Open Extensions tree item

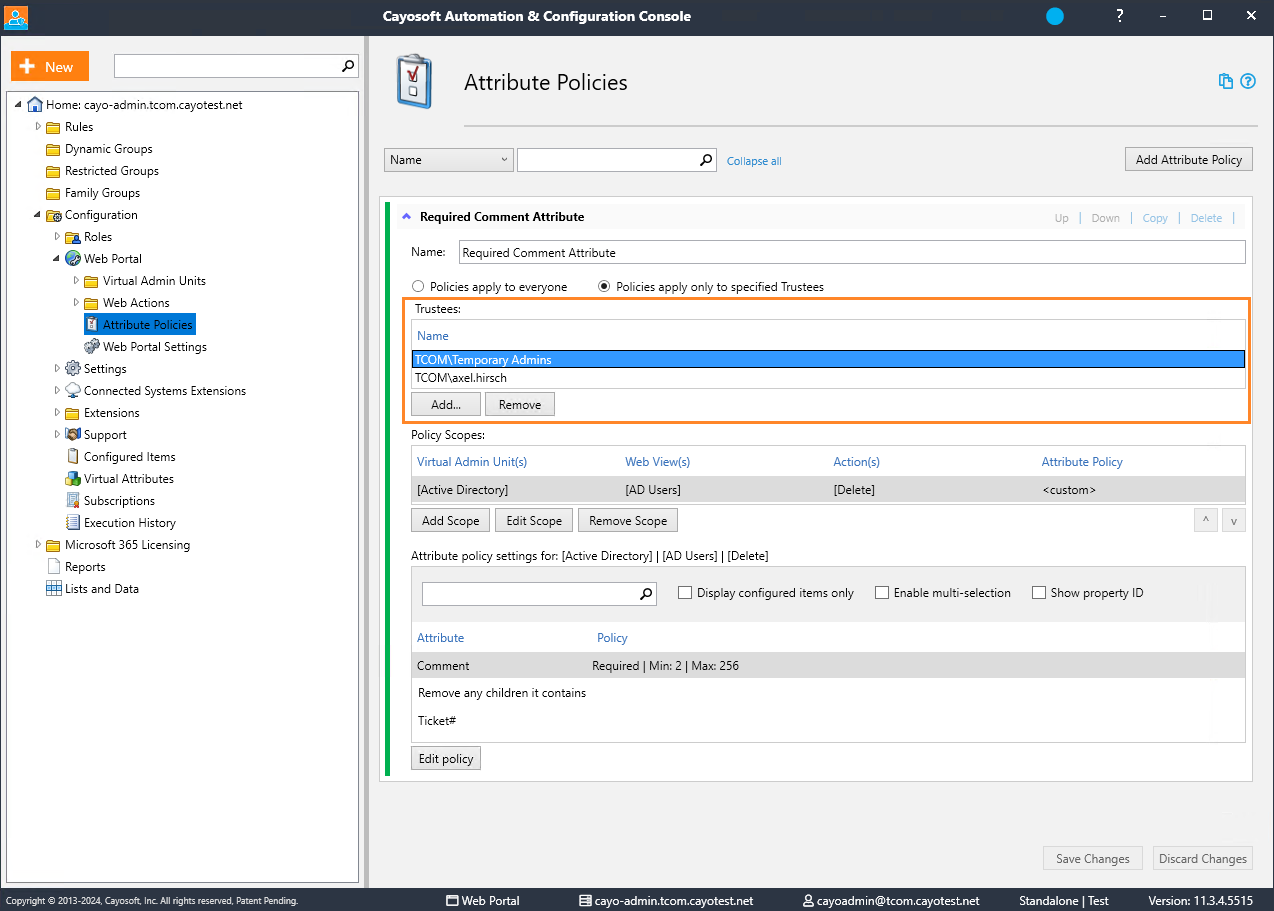(112, 413)
